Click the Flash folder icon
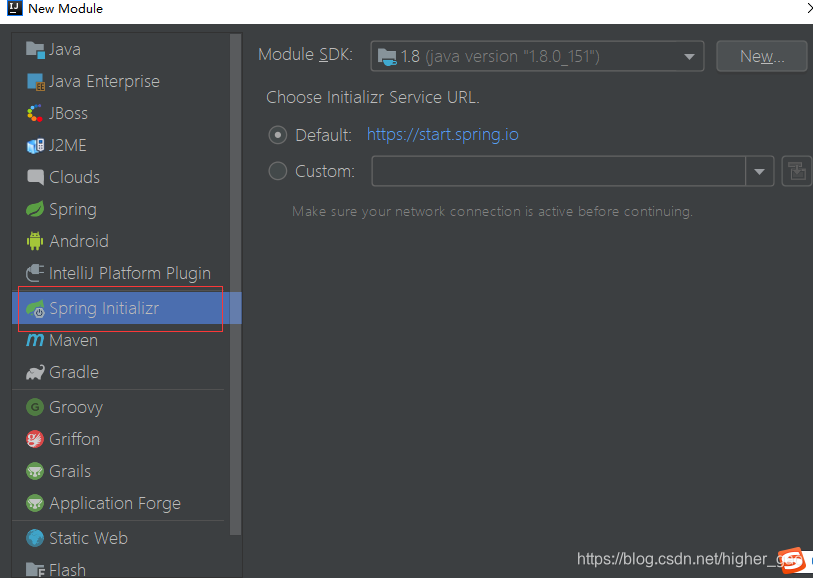 (35, 570)
